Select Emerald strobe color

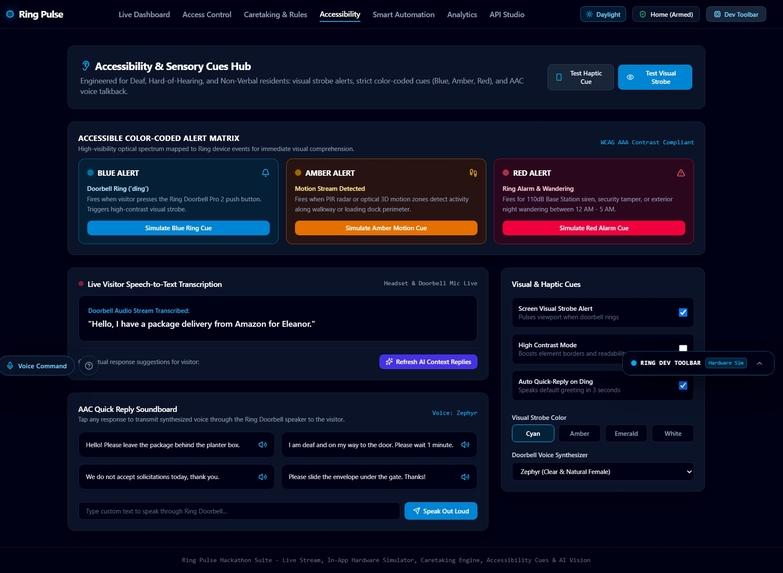click(626, 433)
